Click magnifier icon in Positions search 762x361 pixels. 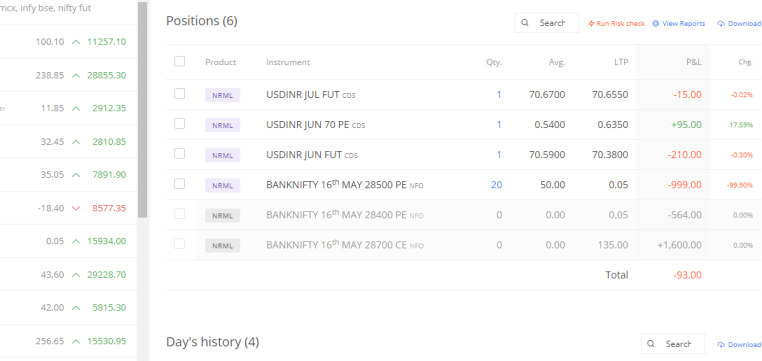(x=525, y=23)
